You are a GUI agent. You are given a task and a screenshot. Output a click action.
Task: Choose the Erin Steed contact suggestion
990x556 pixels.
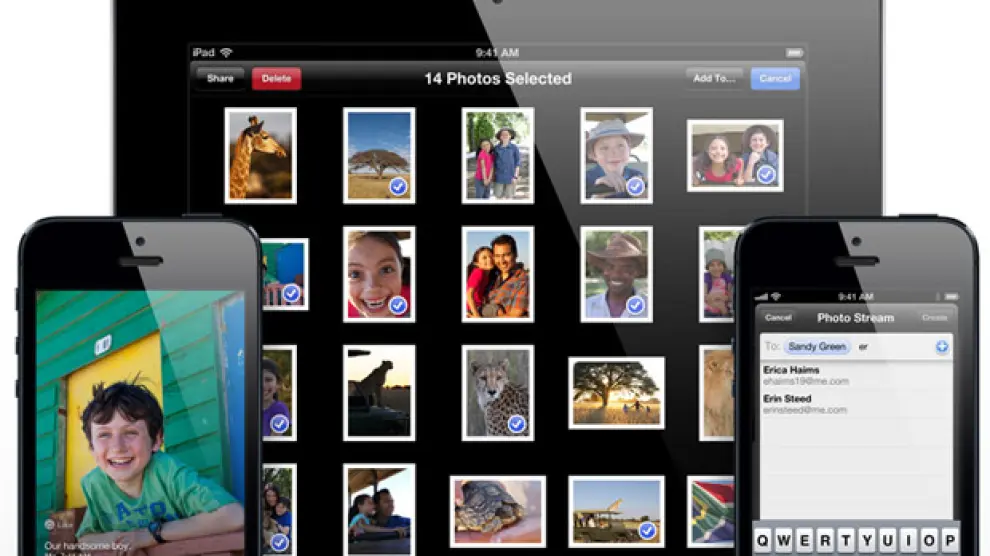[788, 404]
